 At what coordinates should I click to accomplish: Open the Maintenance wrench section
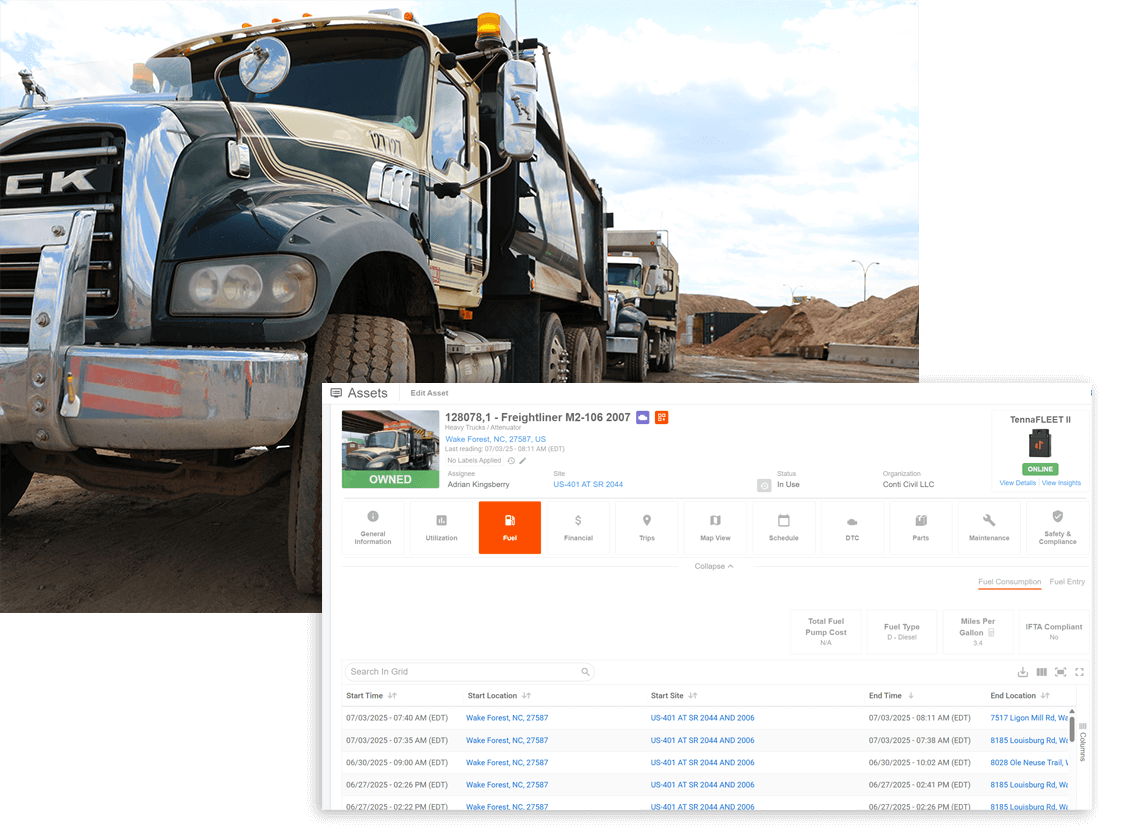(989, 527)
